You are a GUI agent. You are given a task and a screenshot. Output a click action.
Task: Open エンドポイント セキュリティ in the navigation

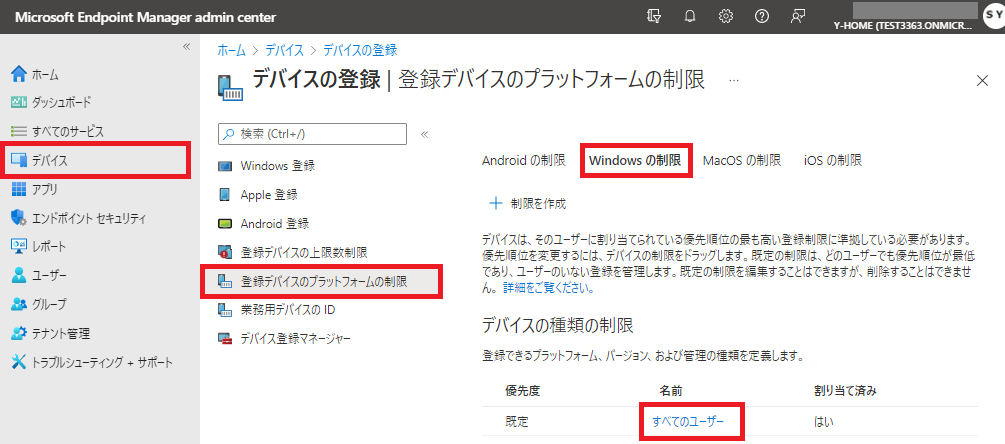click(89, 218)
